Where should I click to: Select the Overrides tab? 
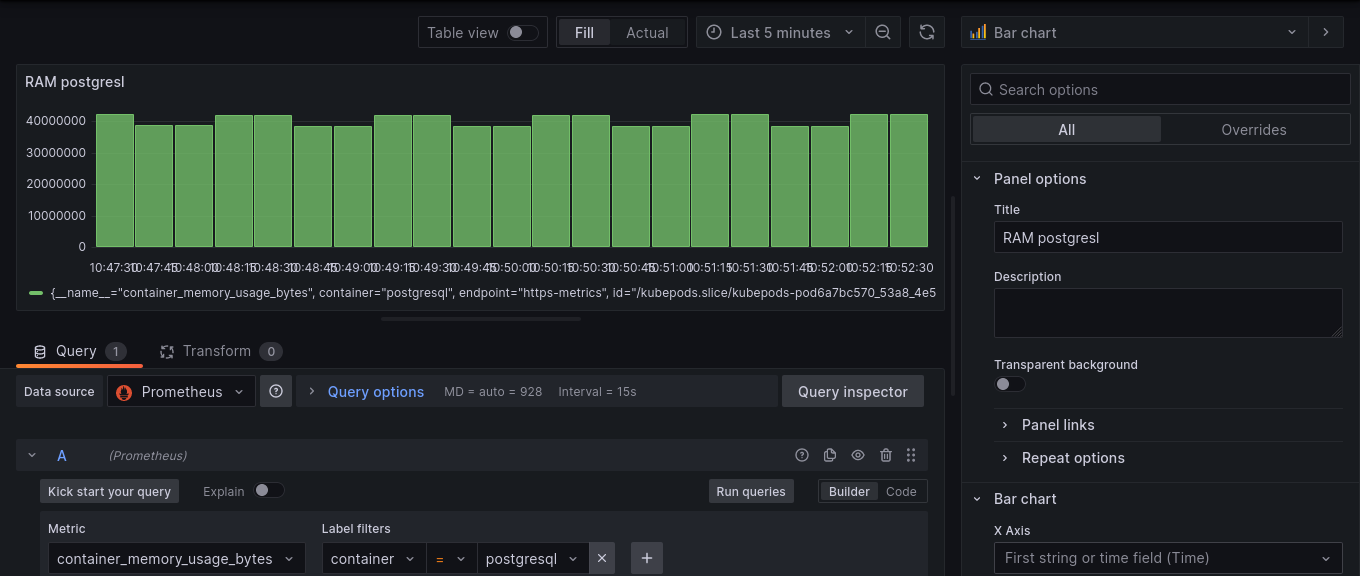[1253, 129]
